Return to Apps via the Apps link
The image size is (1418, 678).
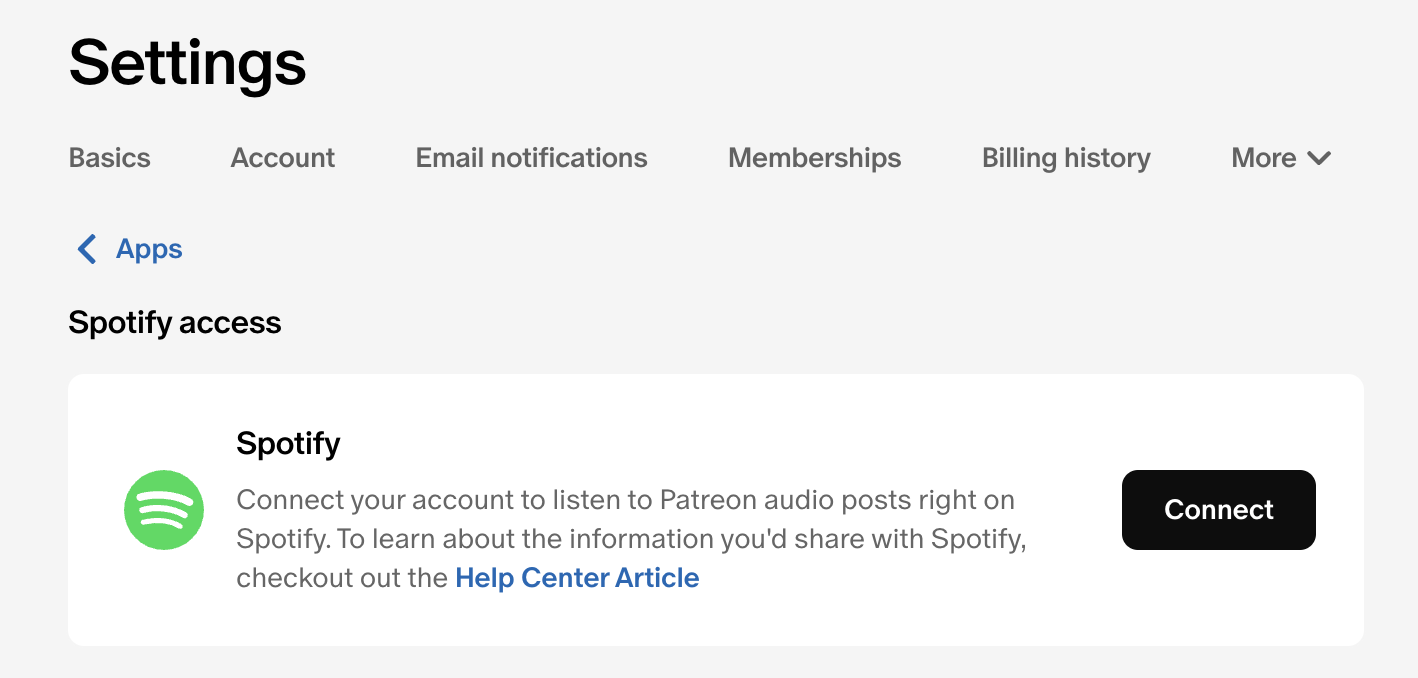pyautogui.click(x=149, y=249)
